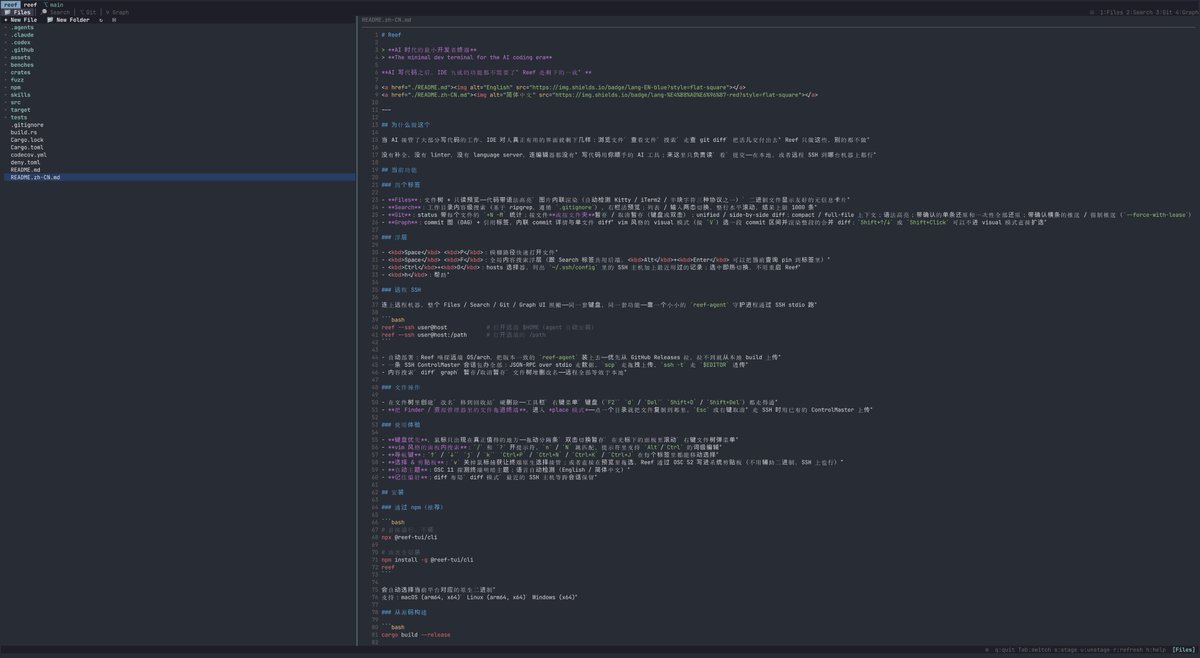Viewport: 1200px width, 658px height.
Task: Open the Graph tab
Action: (x=117, y=12)
